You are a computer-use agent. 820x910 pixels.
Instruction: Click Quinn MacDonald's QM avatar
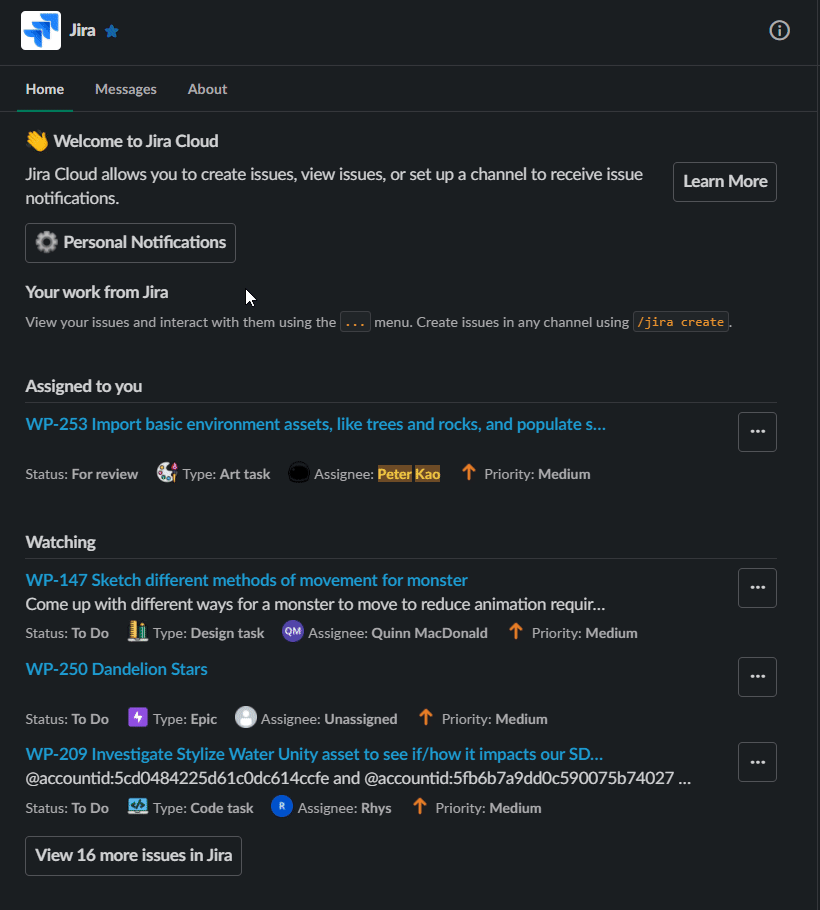click(292, 631)
